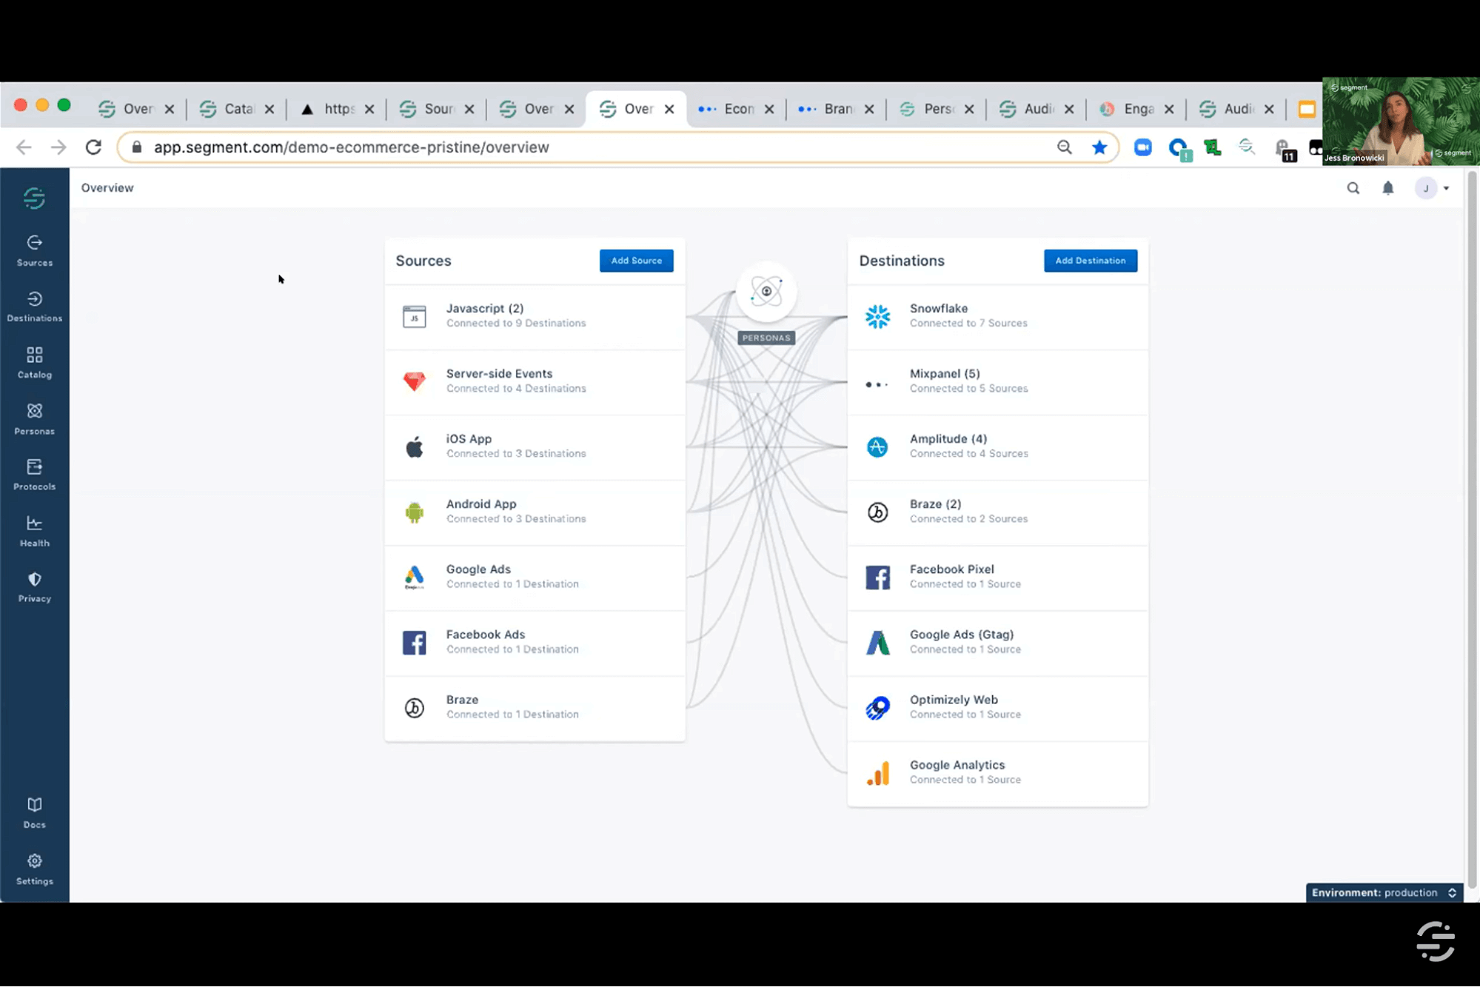Switch to the "Econ" browser tab

[x=737, y=109]
